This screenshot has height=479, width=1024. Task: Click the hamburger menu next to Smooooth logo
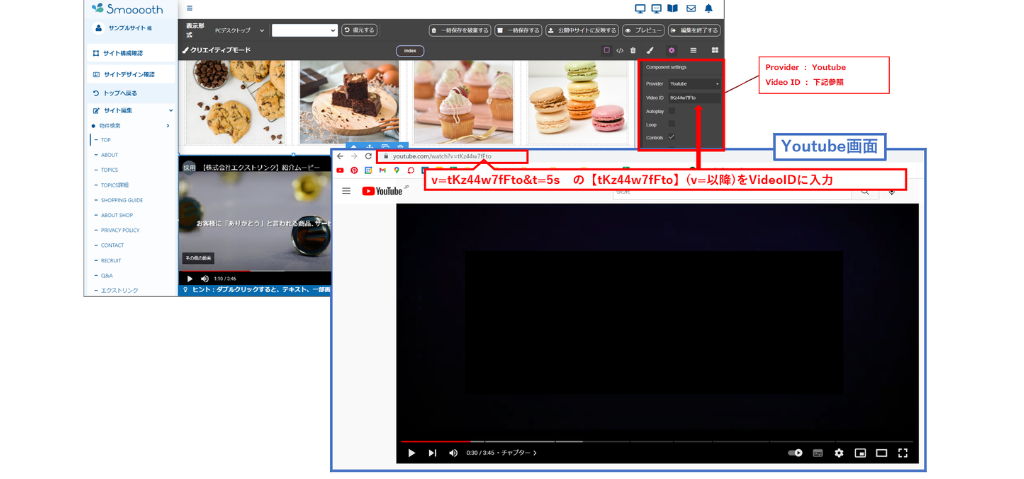(189, 8)
